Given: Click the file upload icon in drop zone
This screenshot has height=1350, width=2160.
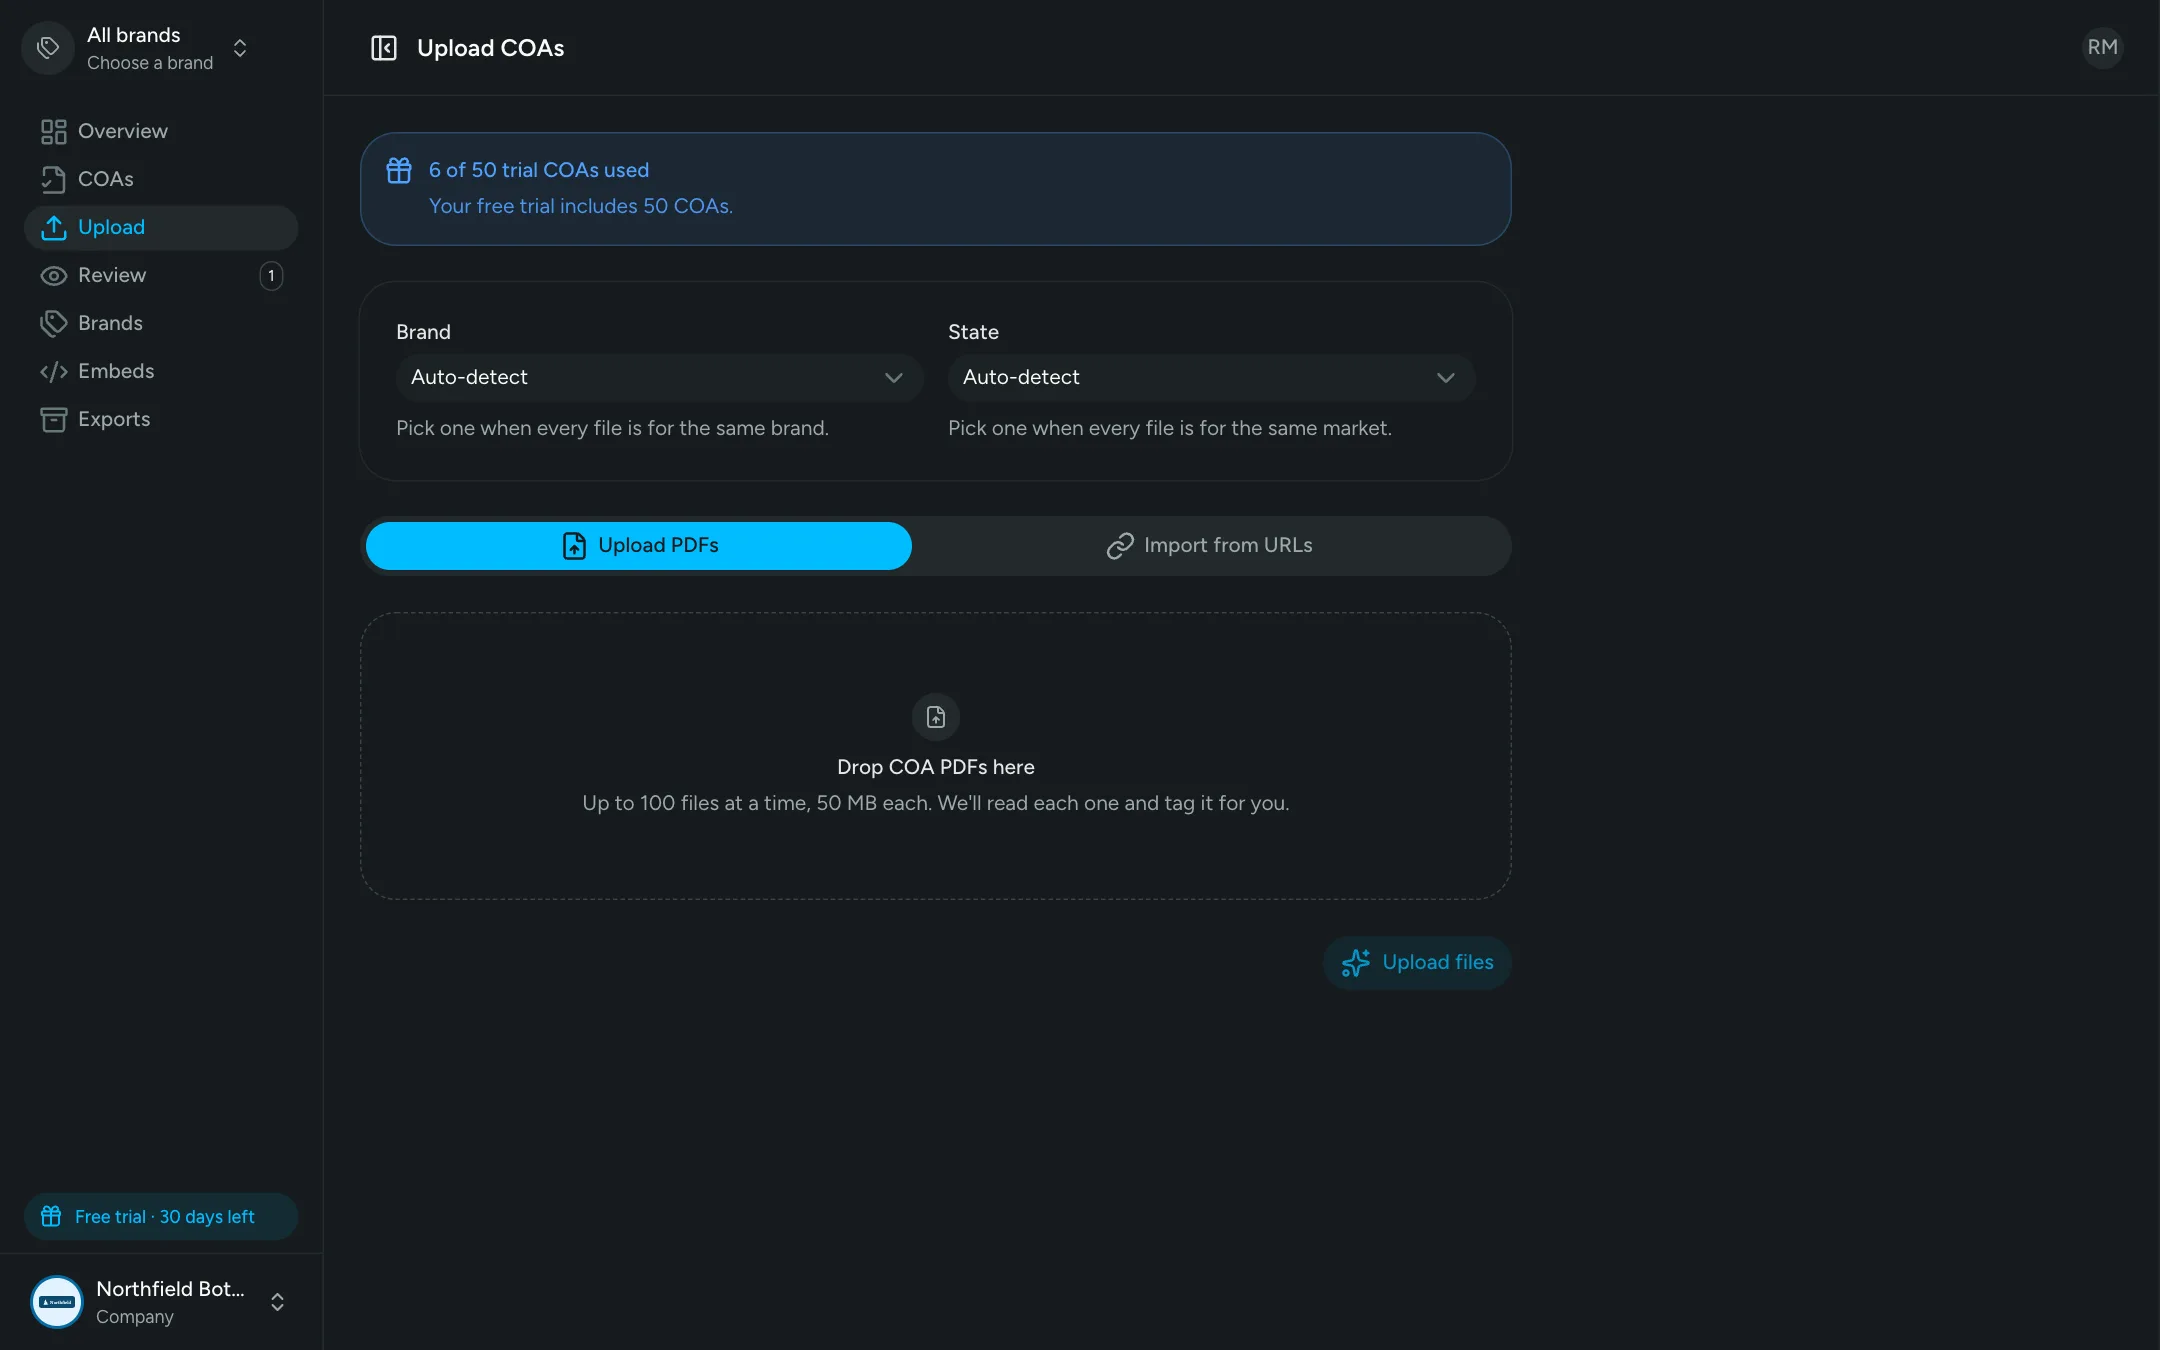Looking at the screenshot, I should click(936, 717).
